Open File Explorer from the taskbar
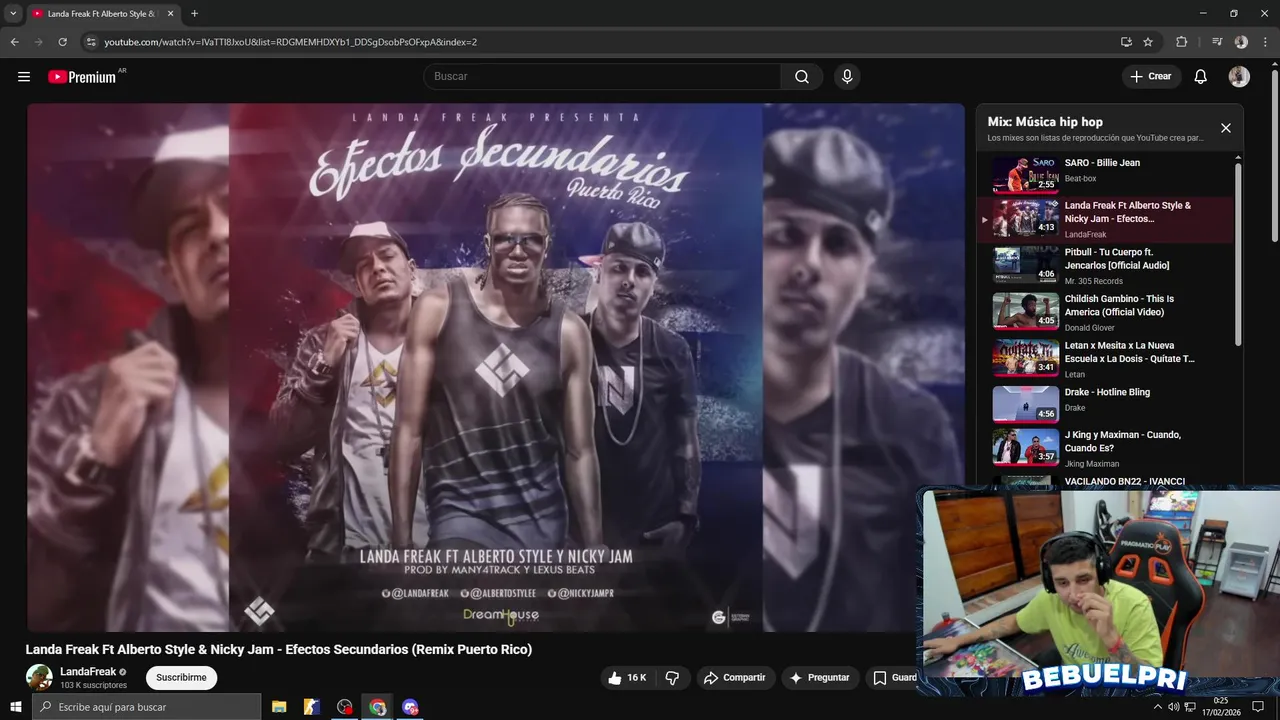Viewport: 1280px width, 720px height. 279,707
